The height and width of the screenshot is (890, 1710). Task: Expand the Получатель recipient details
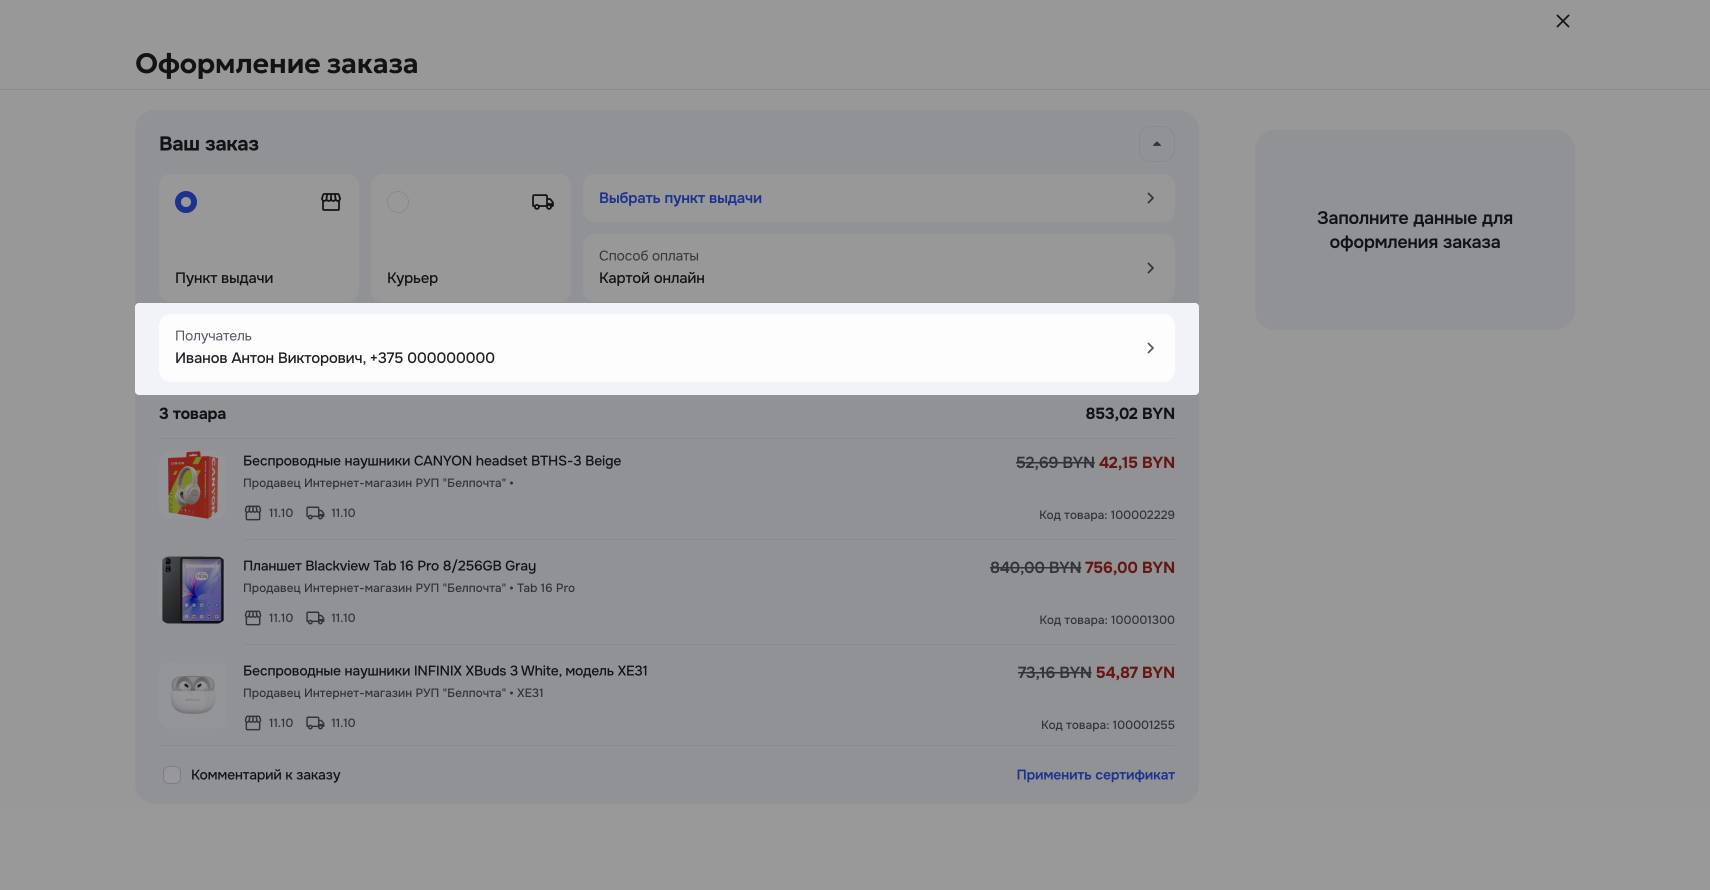(1150, 348)
